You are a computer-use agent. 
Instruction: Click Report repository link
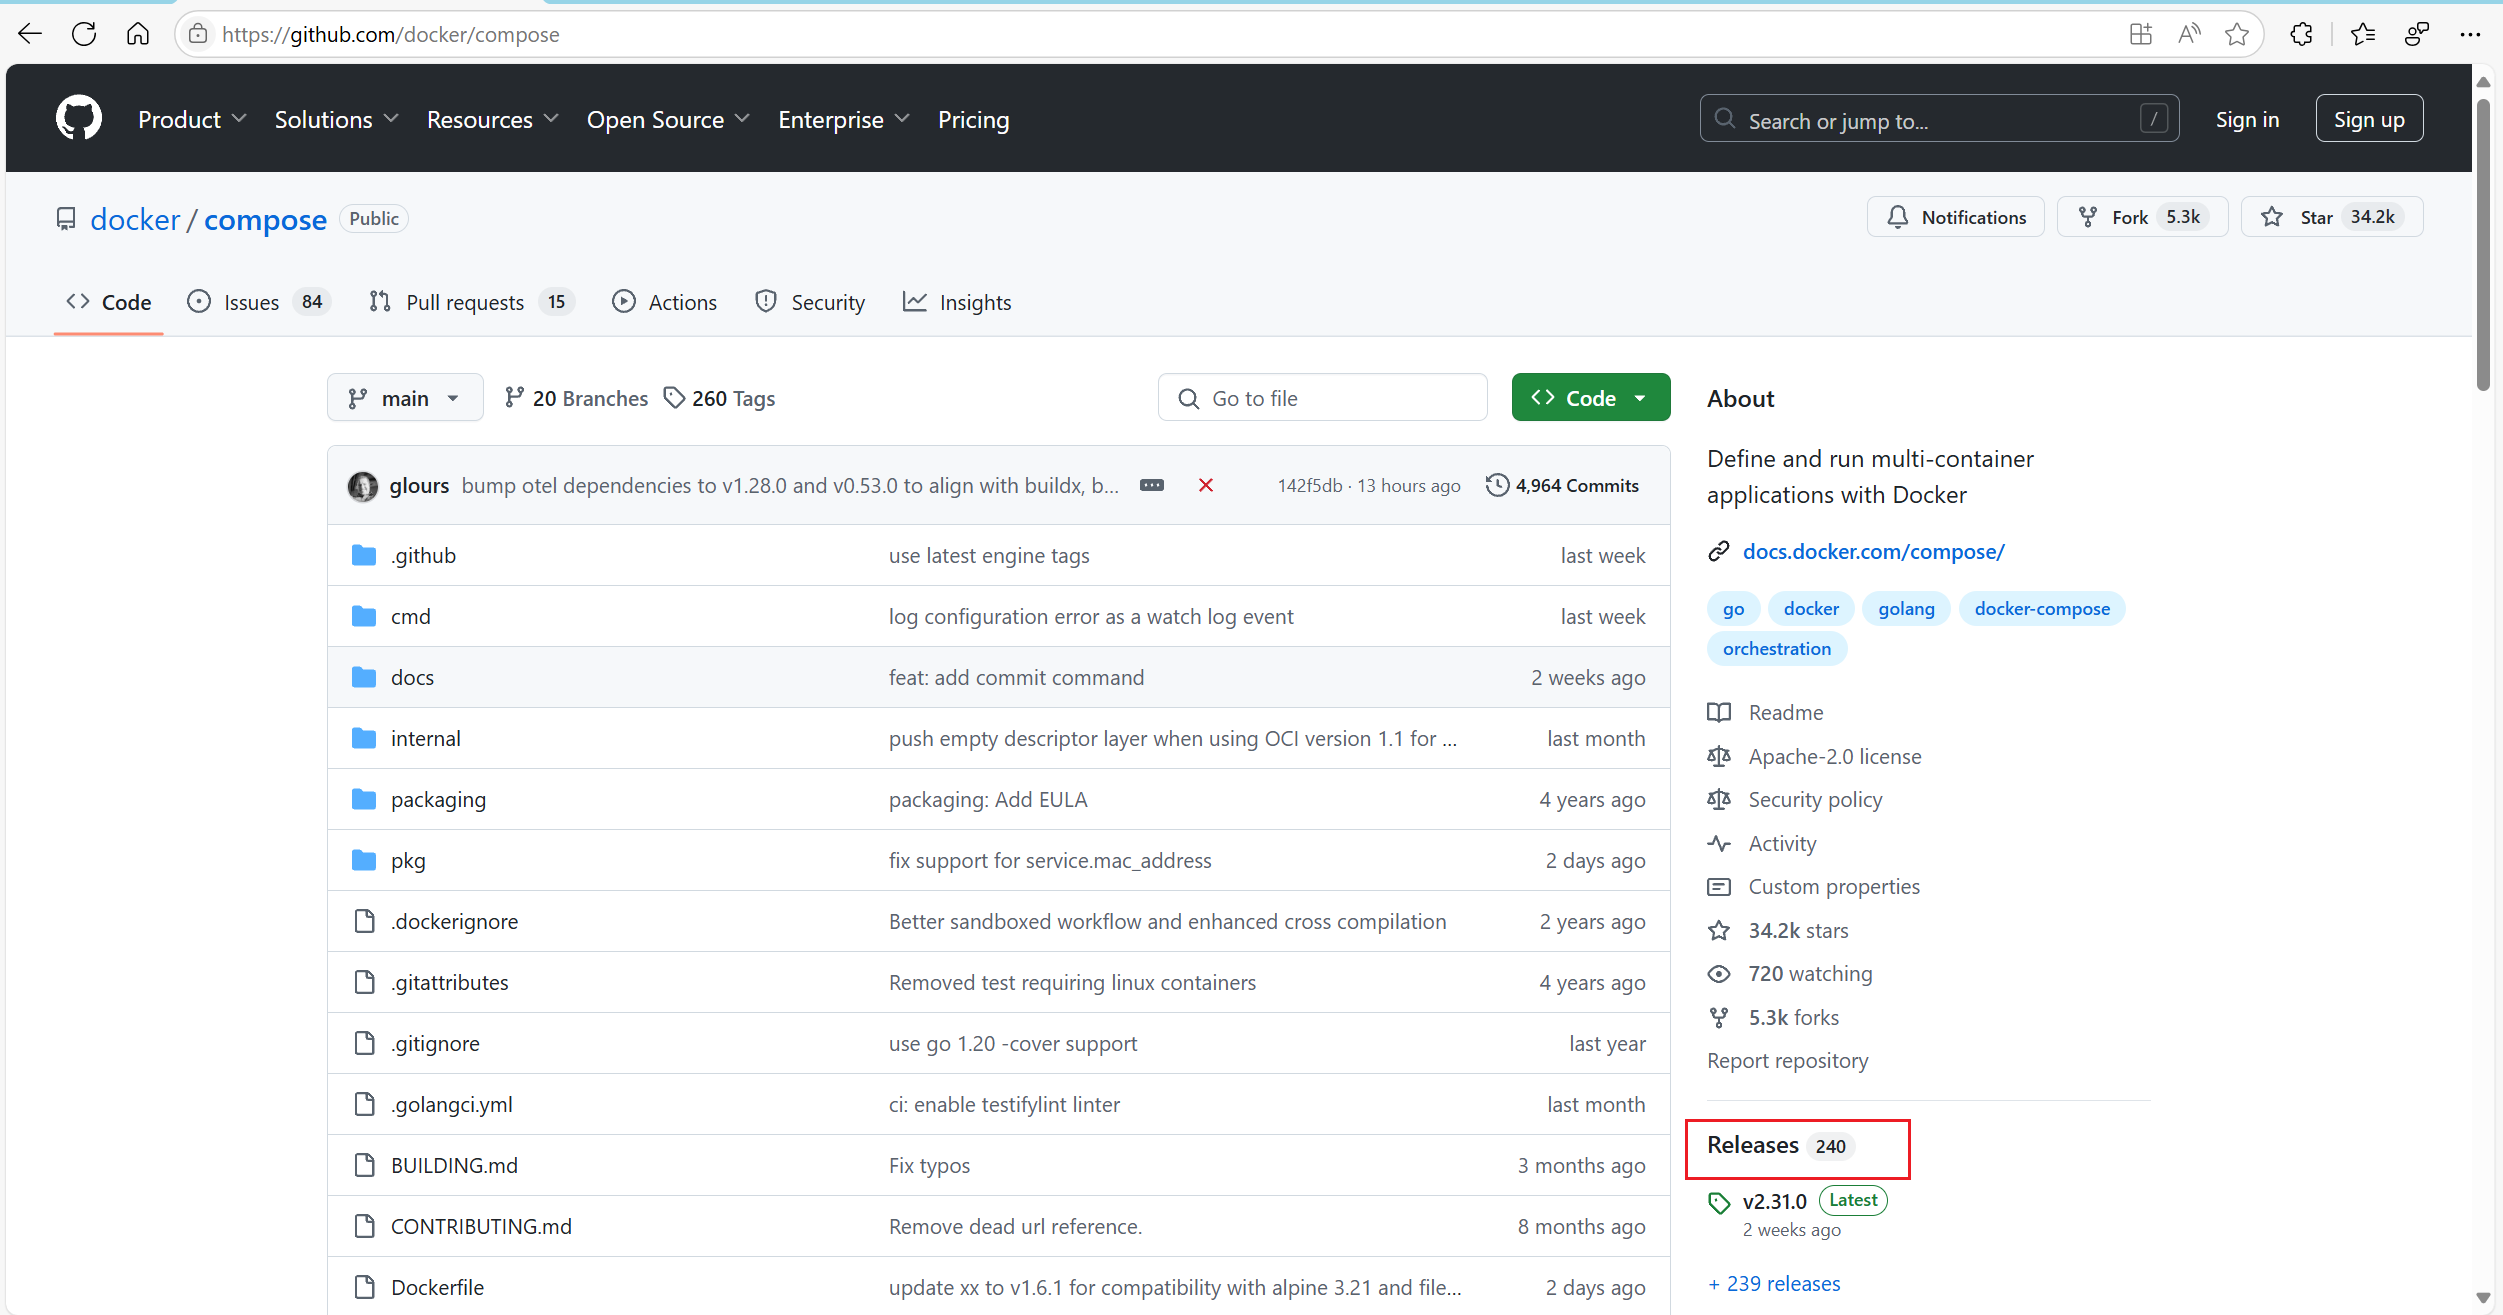point(1787,1061)
